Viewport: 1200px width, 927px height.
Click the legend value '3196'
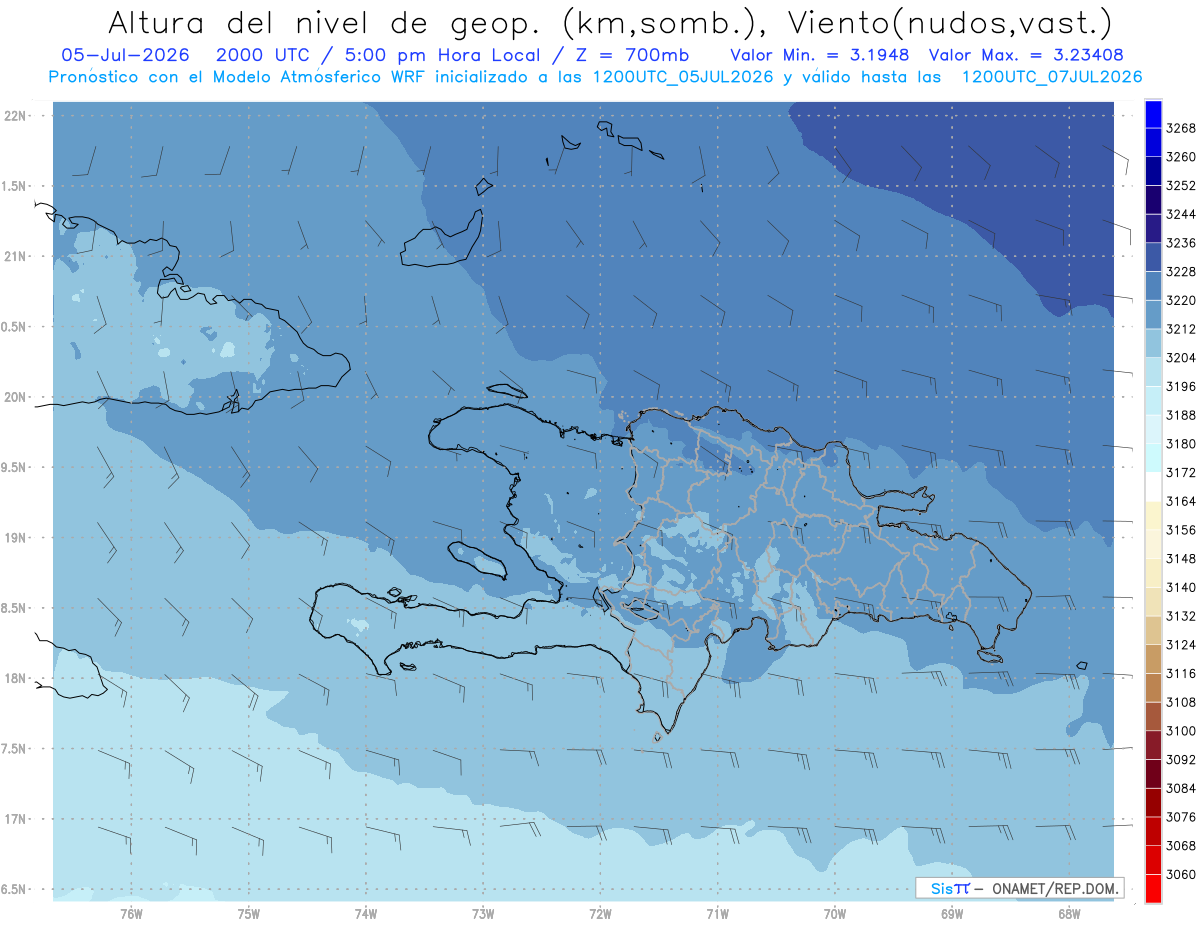1181,386
